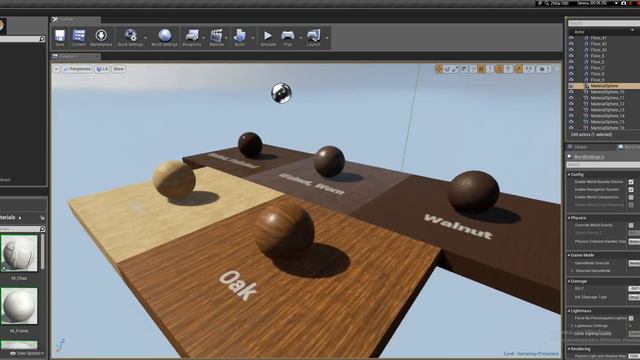Click the Quick Settings gear icon

[x=130, y=36]
